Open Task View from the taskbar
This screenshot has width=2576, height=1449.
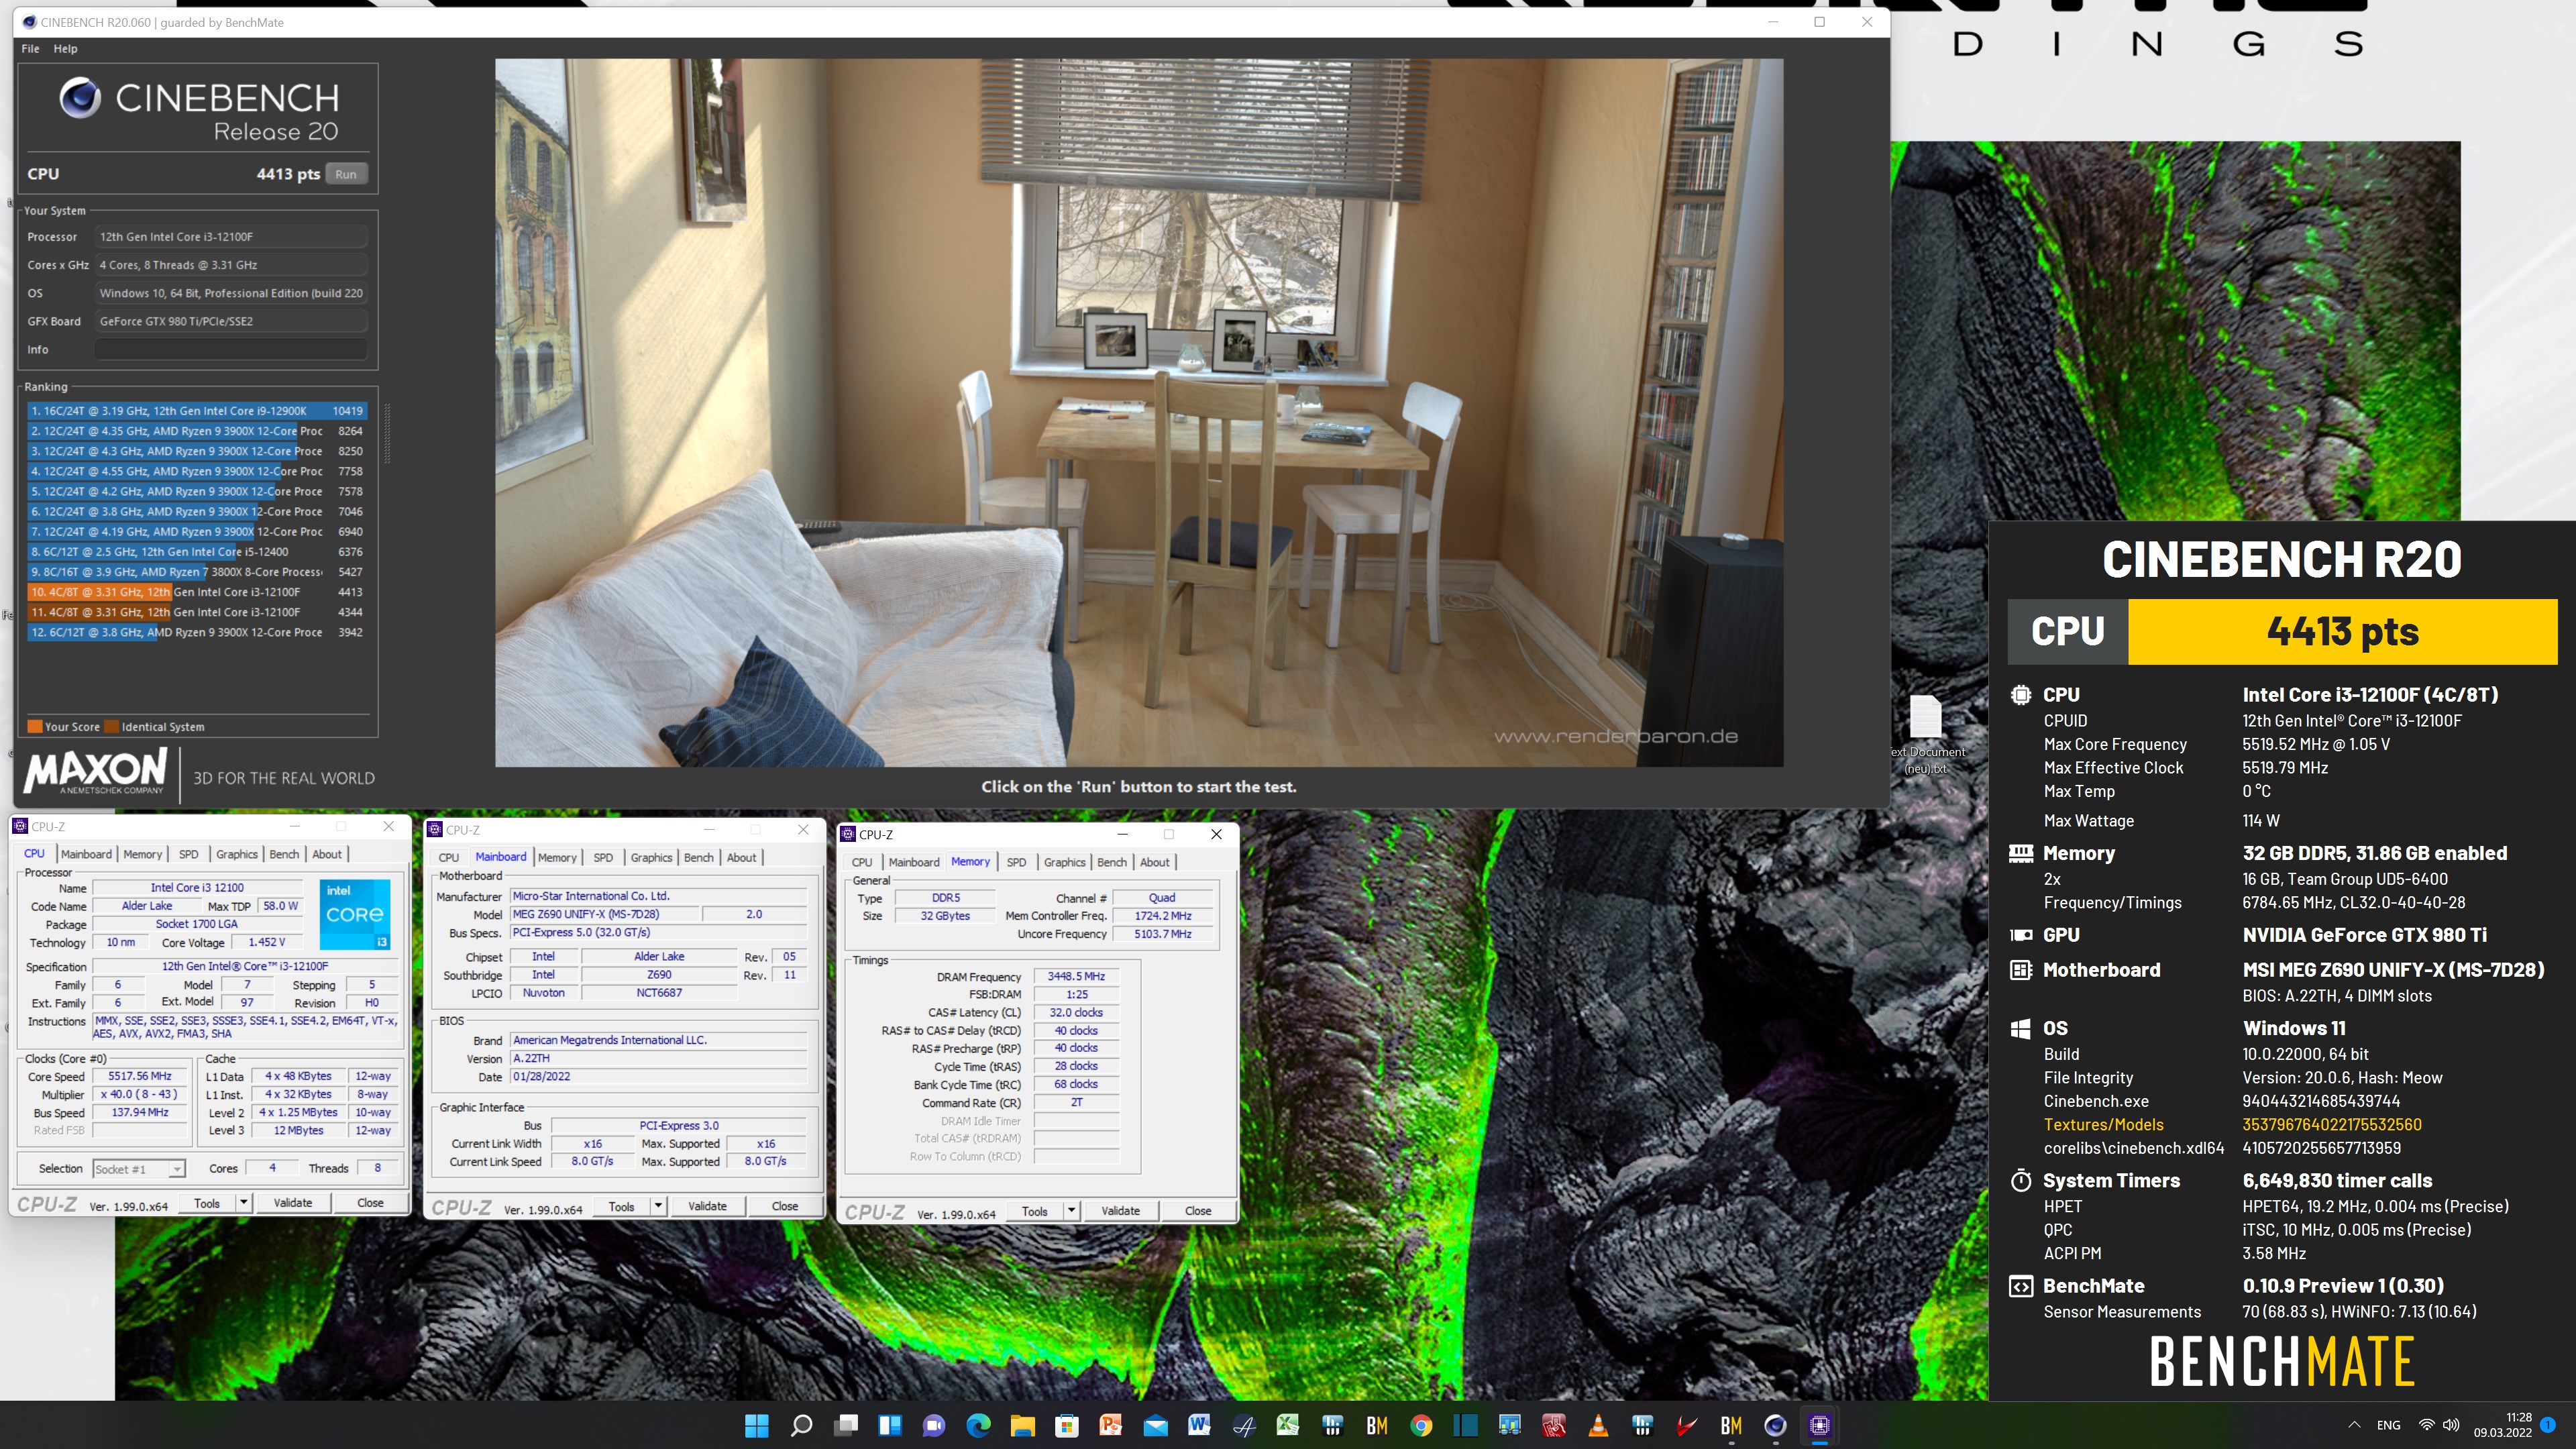coord(846,1425)
